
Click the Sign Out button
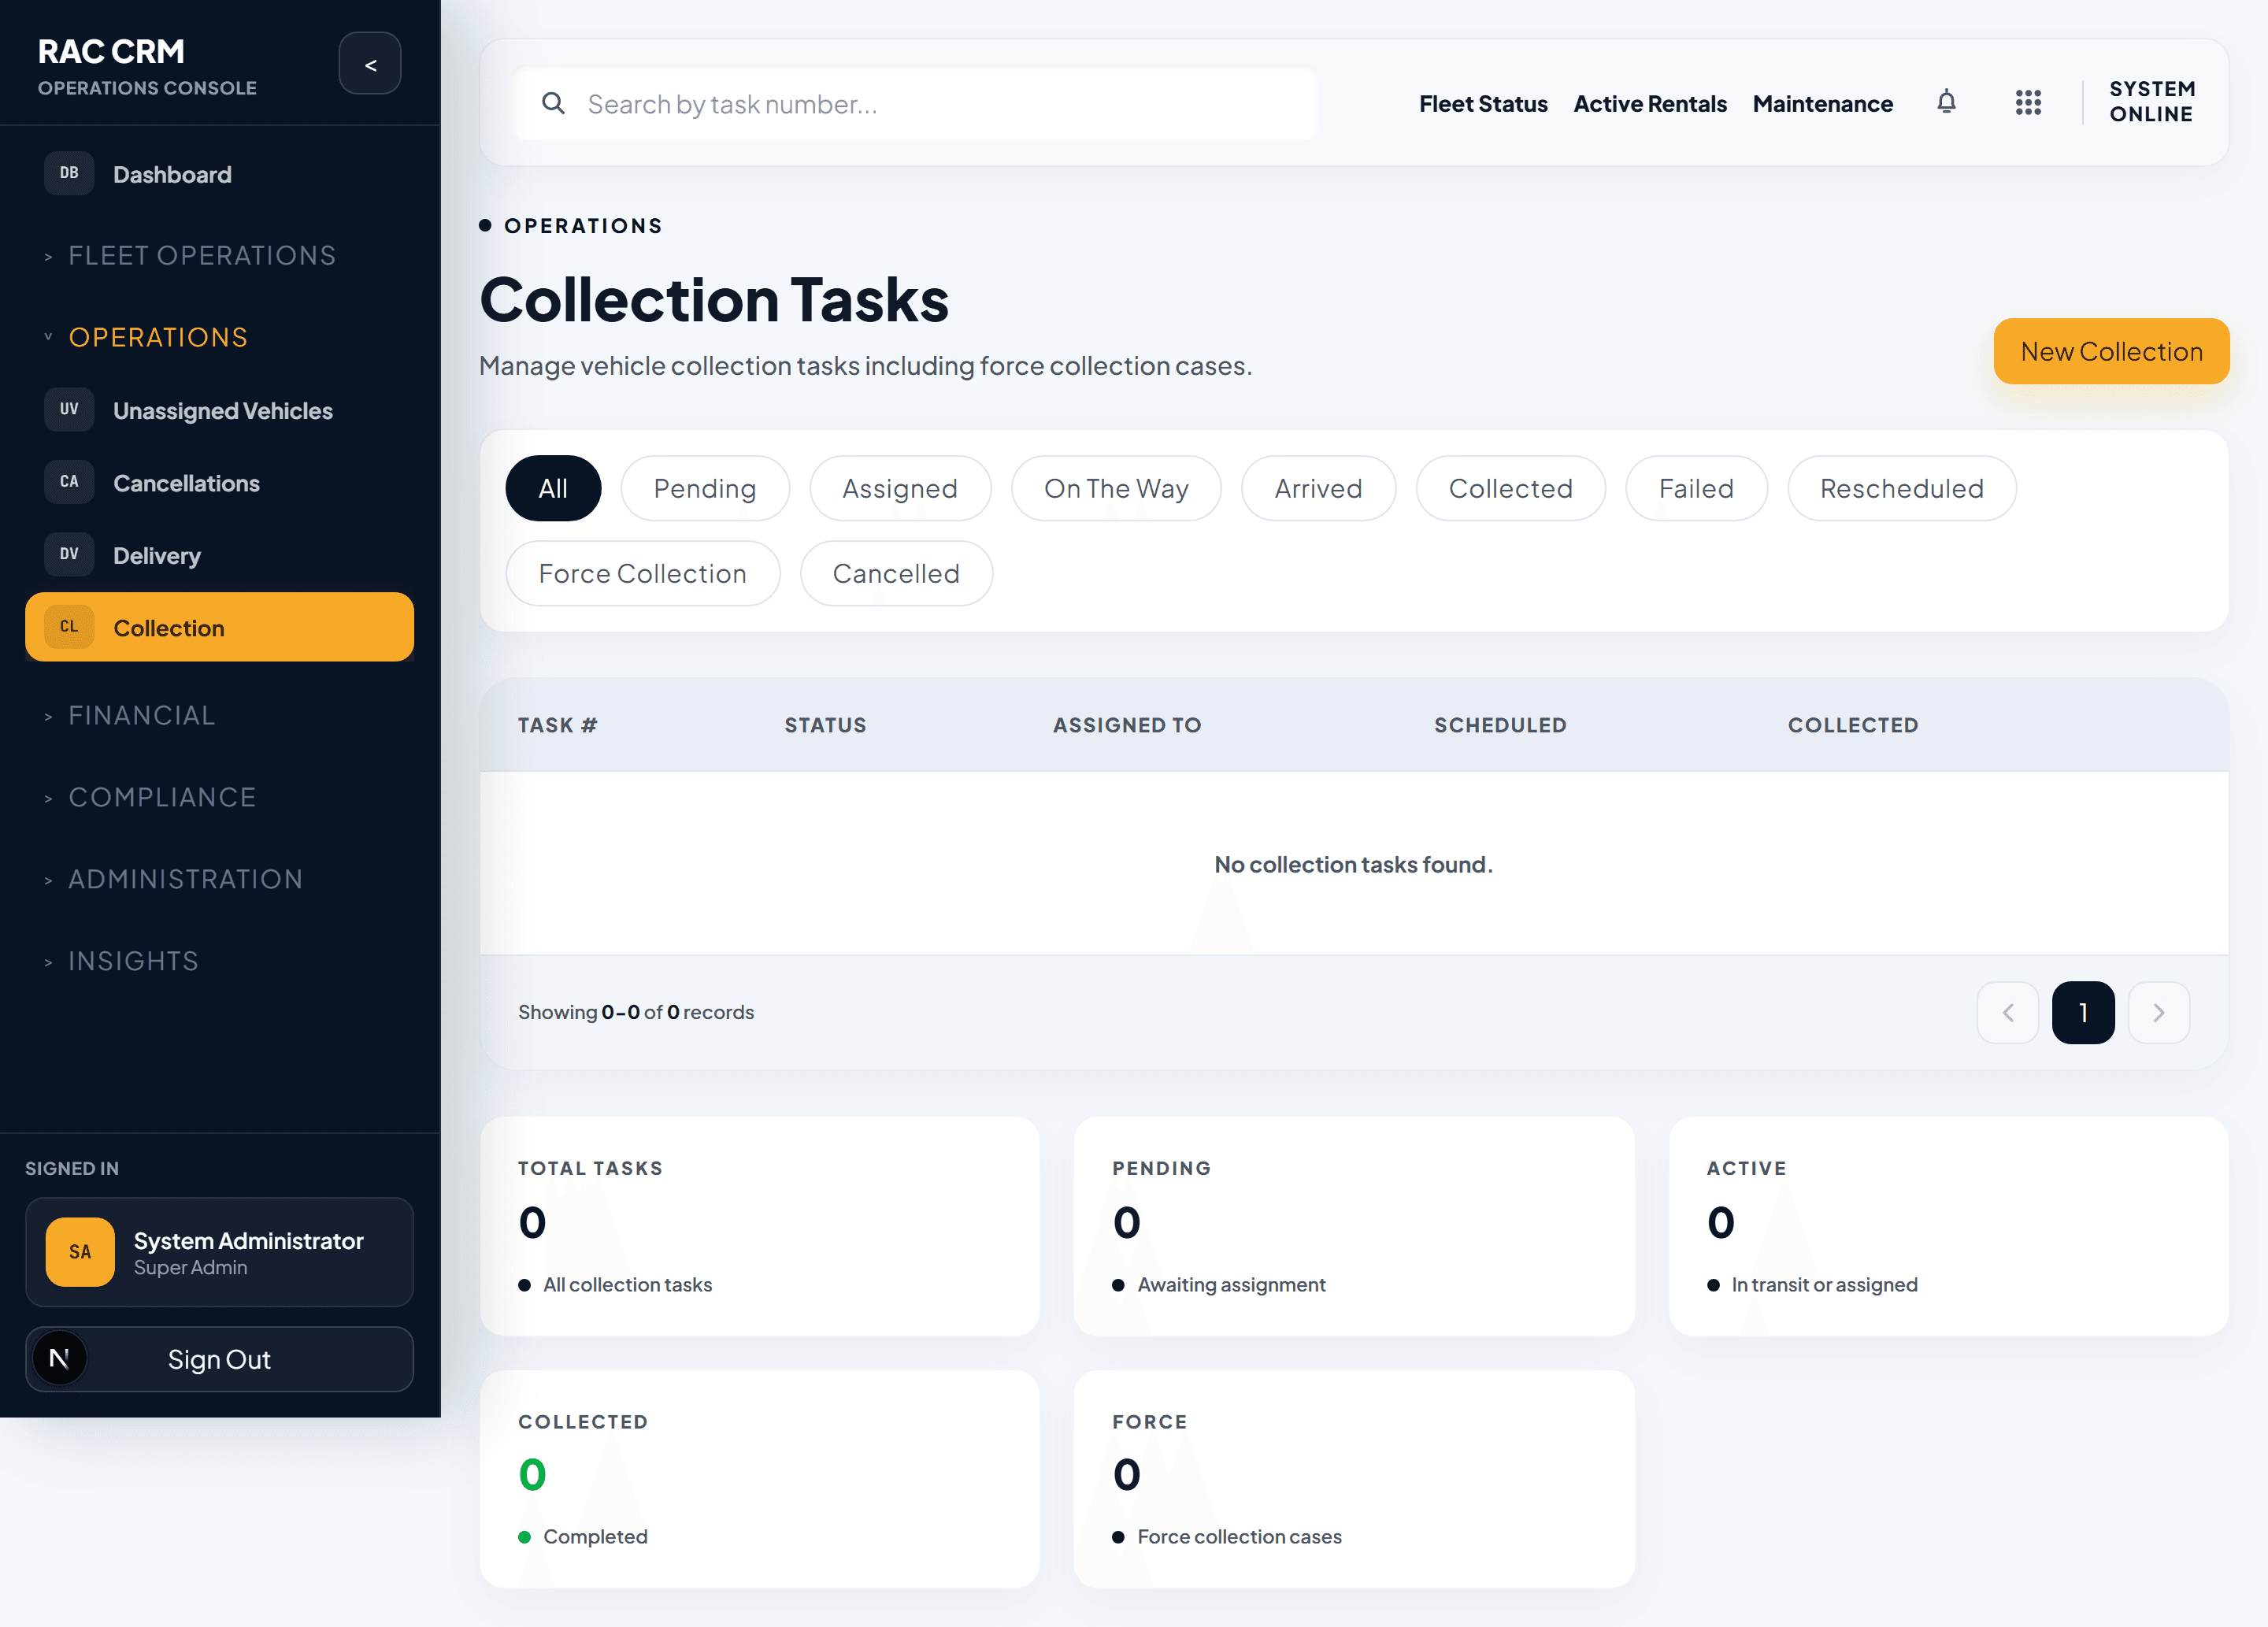(x=219, y=1359)
